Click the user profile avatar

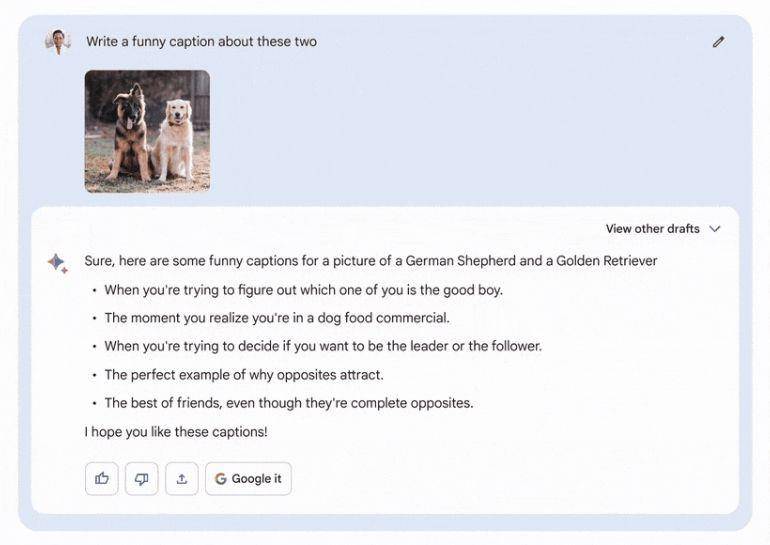pyautogui.click(x=58, y=42)
